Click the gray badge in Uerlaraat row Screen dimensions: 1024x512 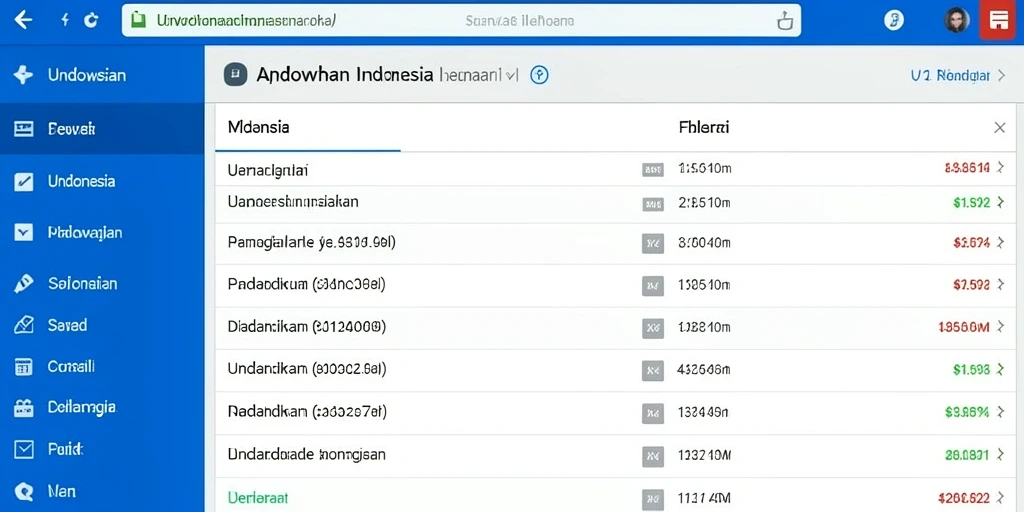point(652,499)
